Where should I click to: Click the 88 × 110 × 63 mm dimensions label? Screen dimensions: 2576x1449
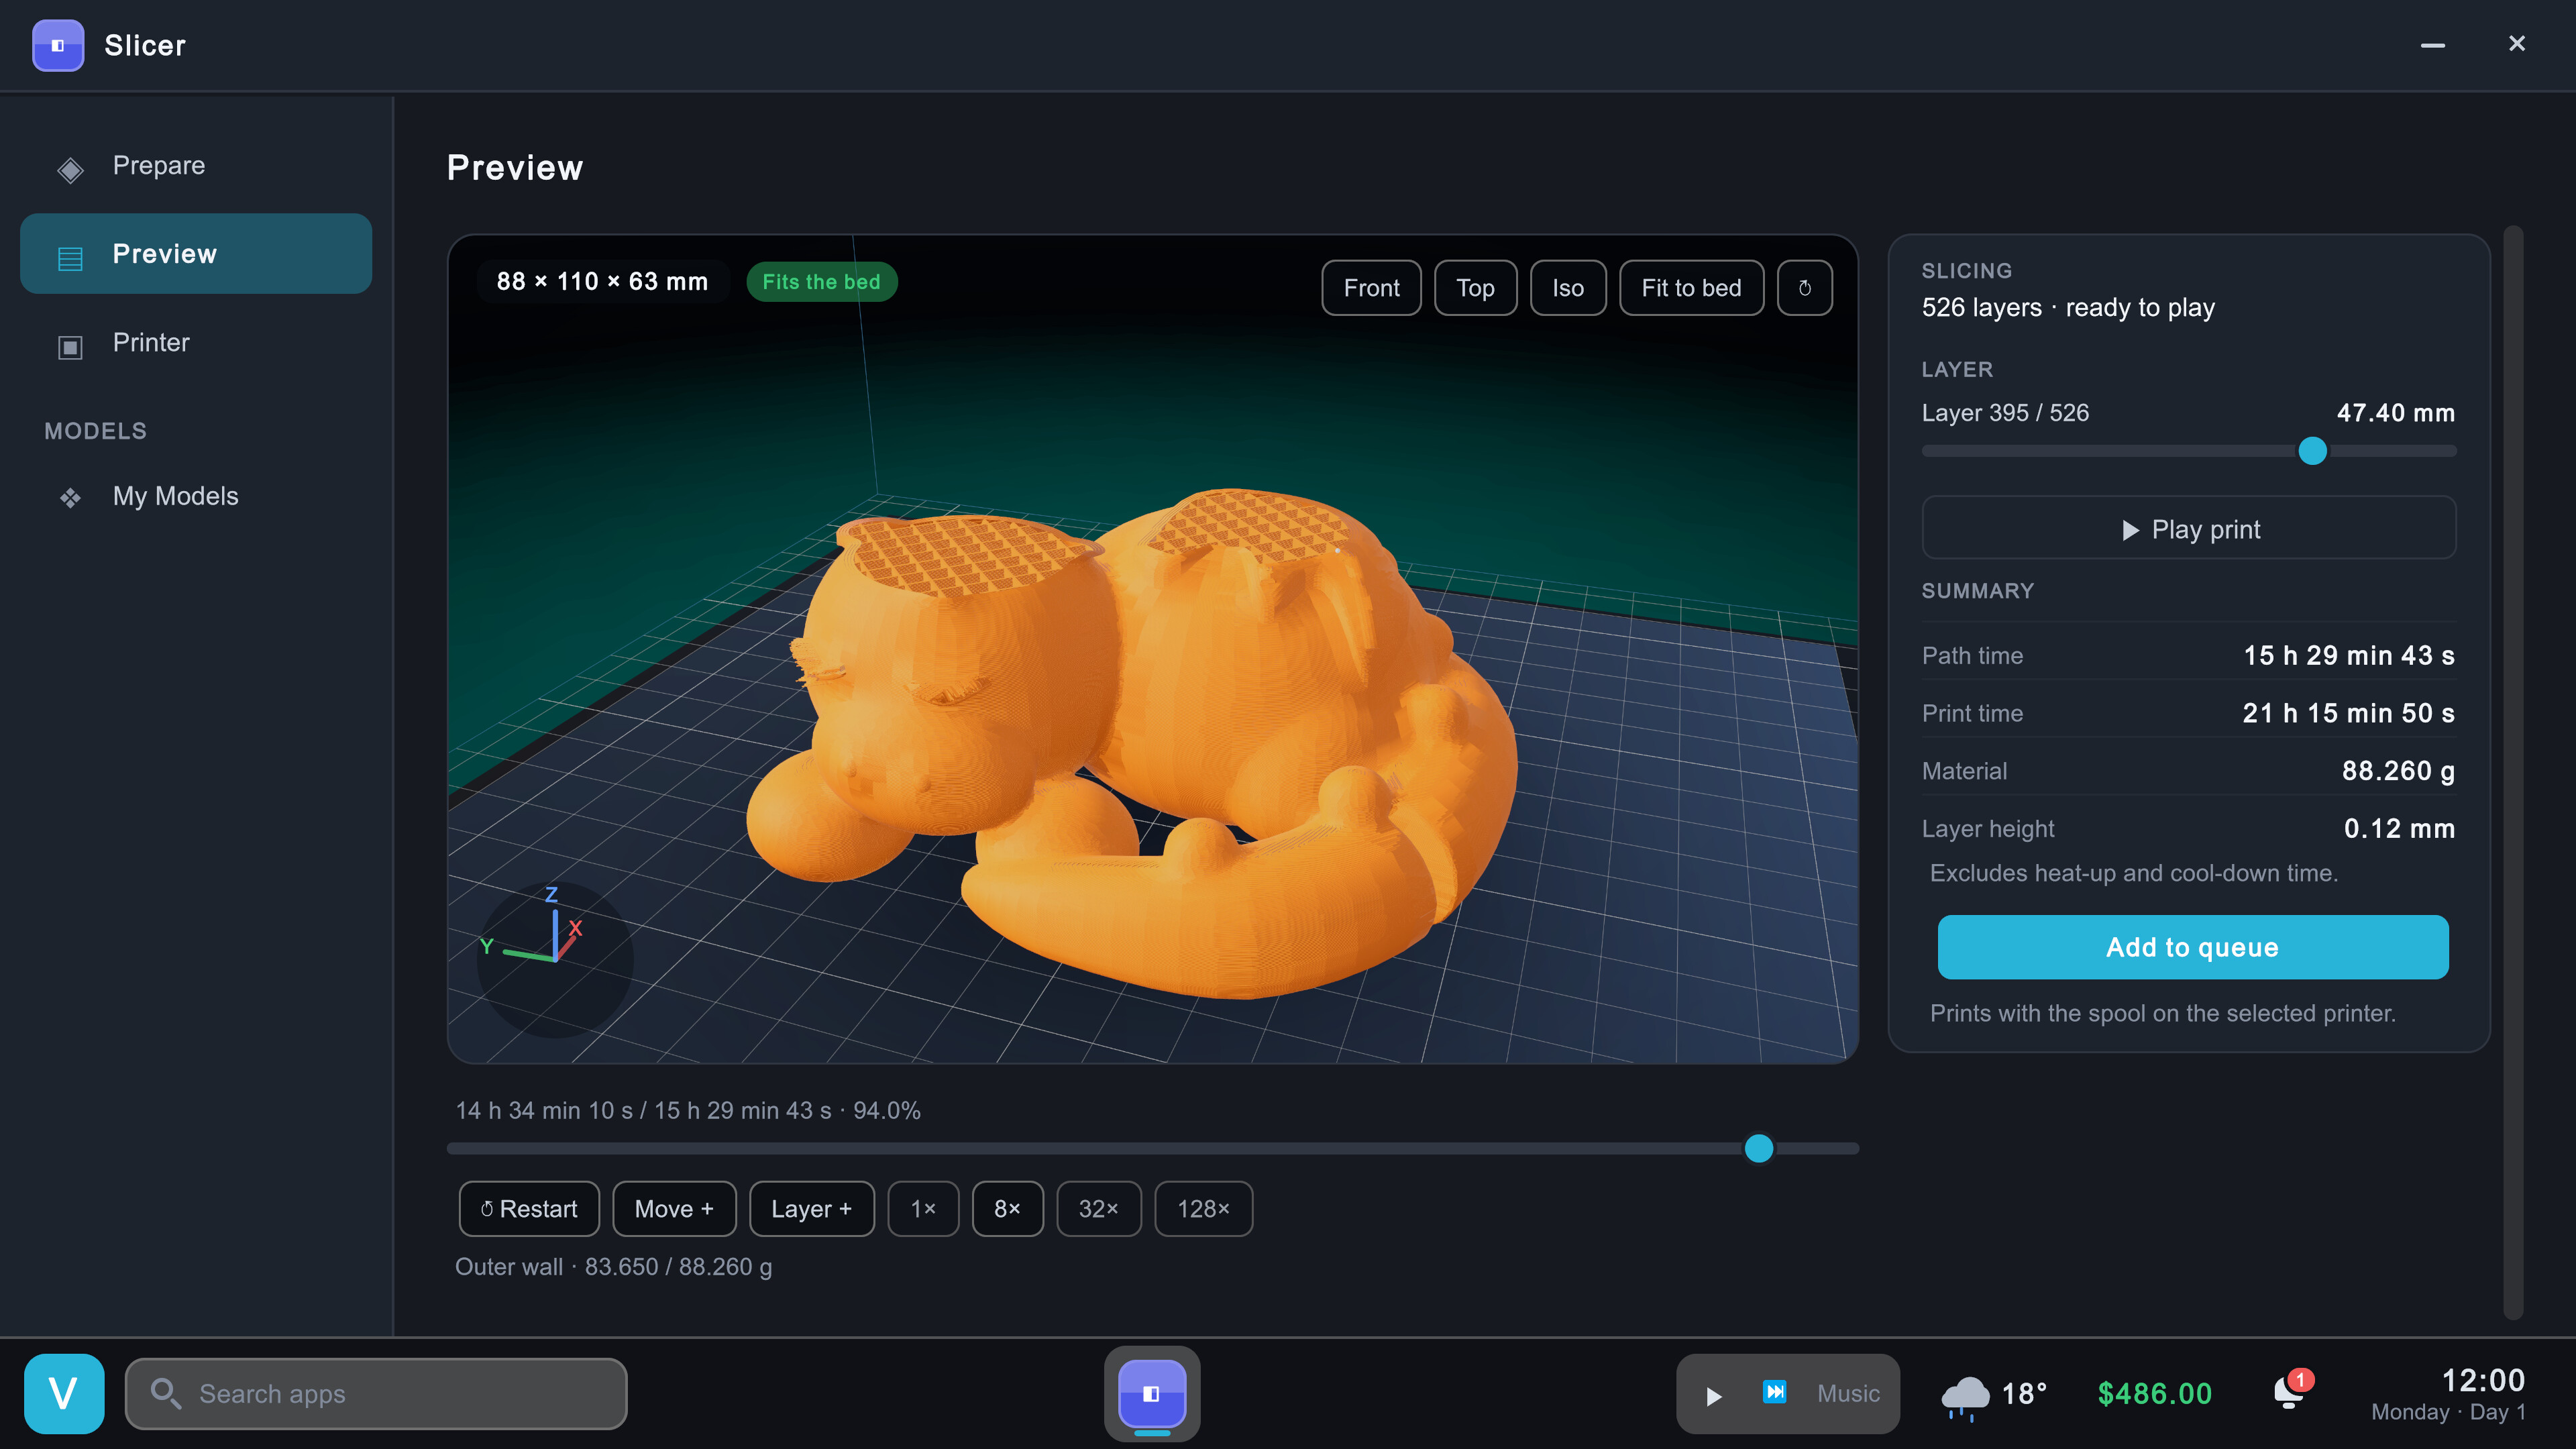[602, 282]
